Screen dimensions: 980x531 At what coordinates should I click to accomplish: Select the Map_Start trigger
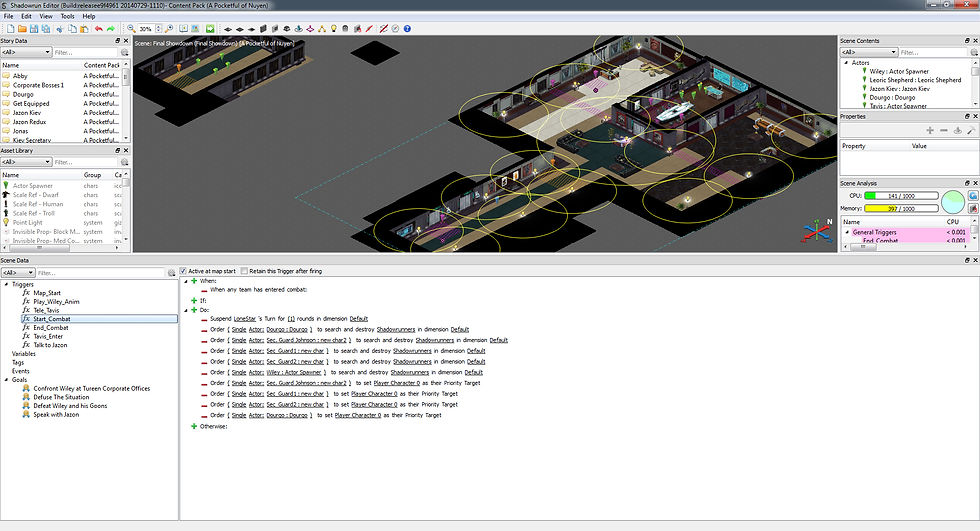(x=47, y=293)
